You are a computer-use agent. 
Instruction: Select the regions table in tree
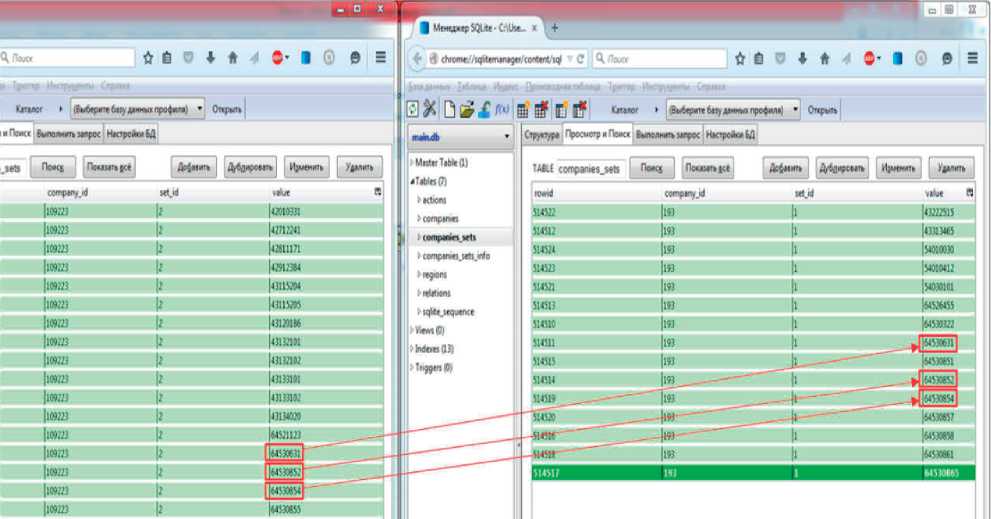click(x=435, y=274)
